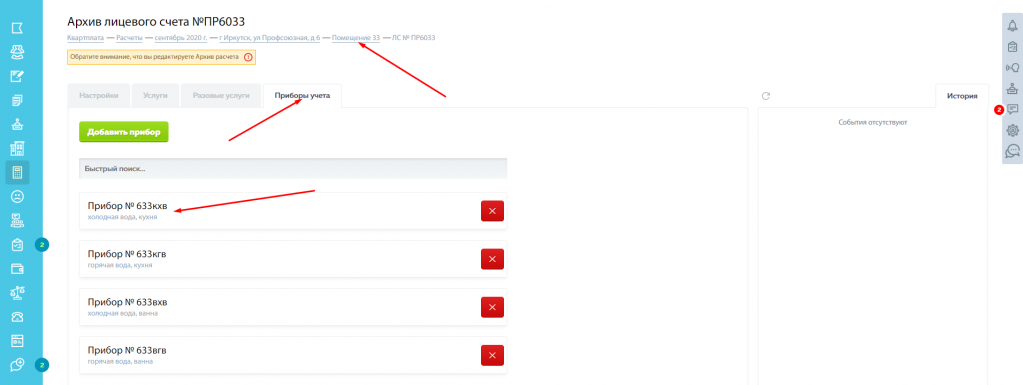This screenshot has width=1023, height=385.
Task: Open the clipboard checklist icon in left sidebar
Action: point(18,245)
